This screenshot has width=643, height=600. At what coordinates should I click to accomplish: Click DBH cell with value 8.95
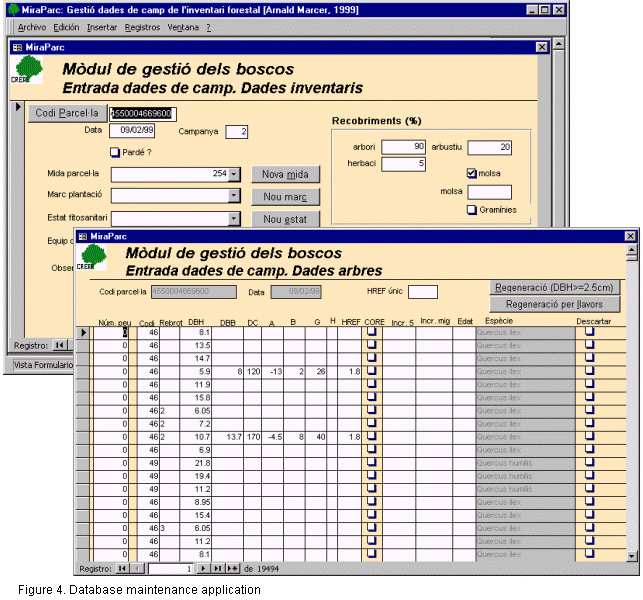196,502
